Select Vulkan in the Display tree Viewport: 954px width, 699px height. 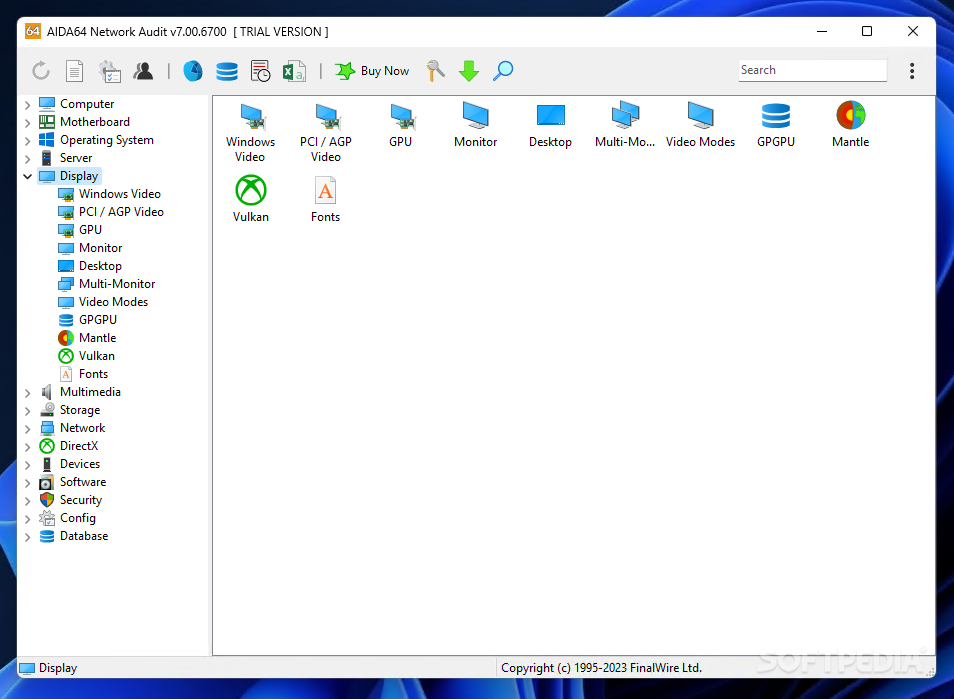86,356
